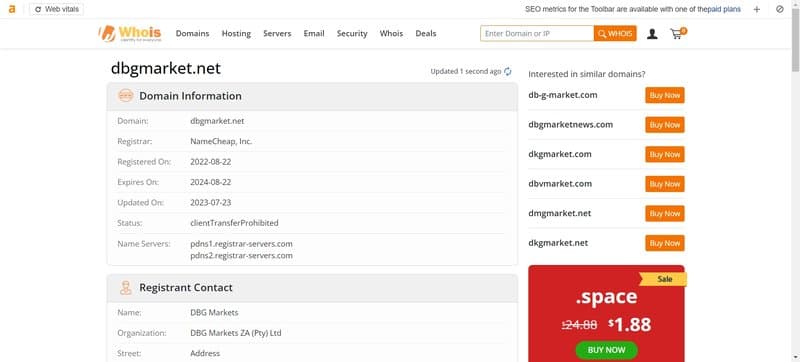Buy Now for dbgmarketnews.com
800x362 pixels.
[x=664, y=125]
